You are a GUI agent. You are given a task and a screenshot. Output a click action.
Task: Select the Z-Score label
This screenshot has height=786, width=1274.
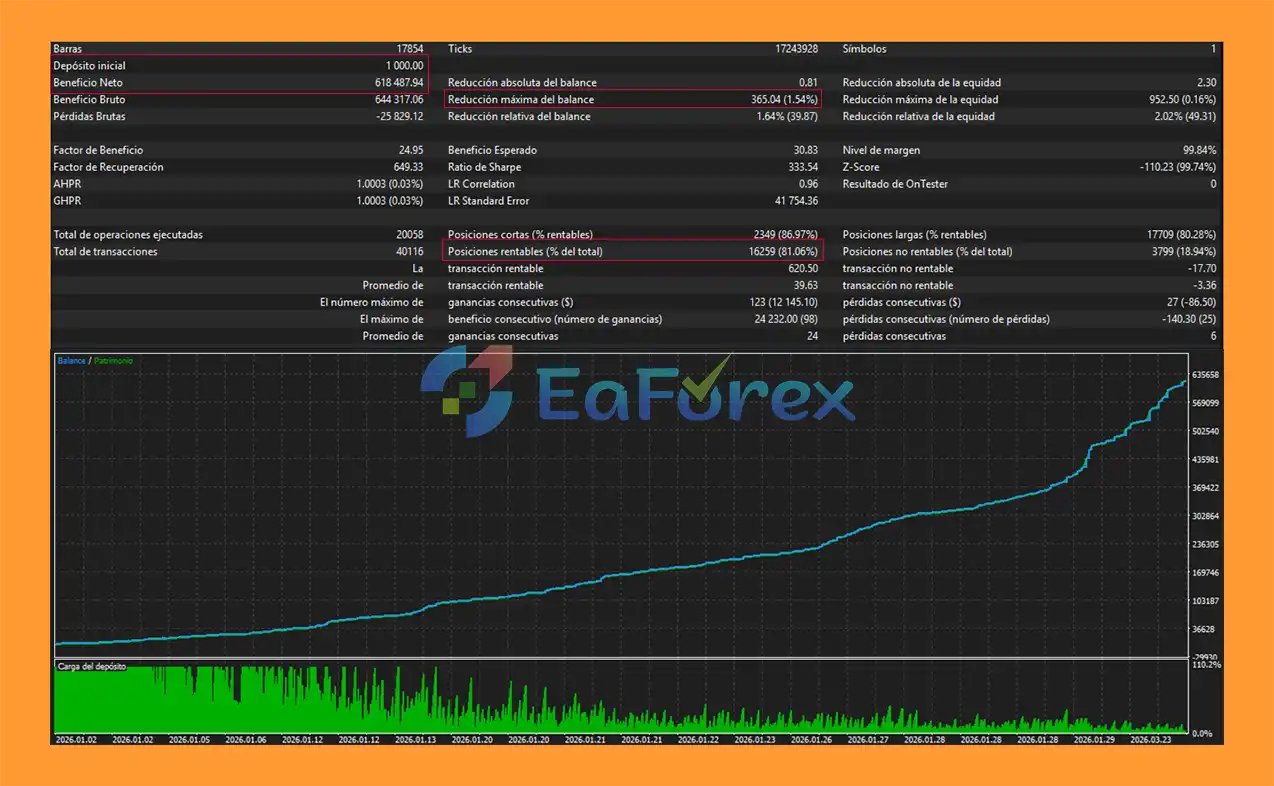[862, 168]
